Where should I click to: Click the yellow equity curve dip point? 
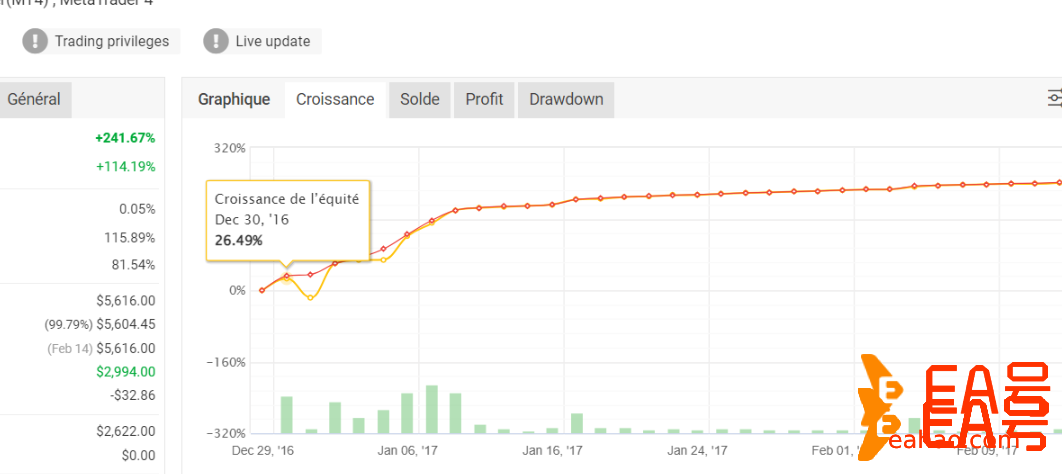(x=311, y=298)
